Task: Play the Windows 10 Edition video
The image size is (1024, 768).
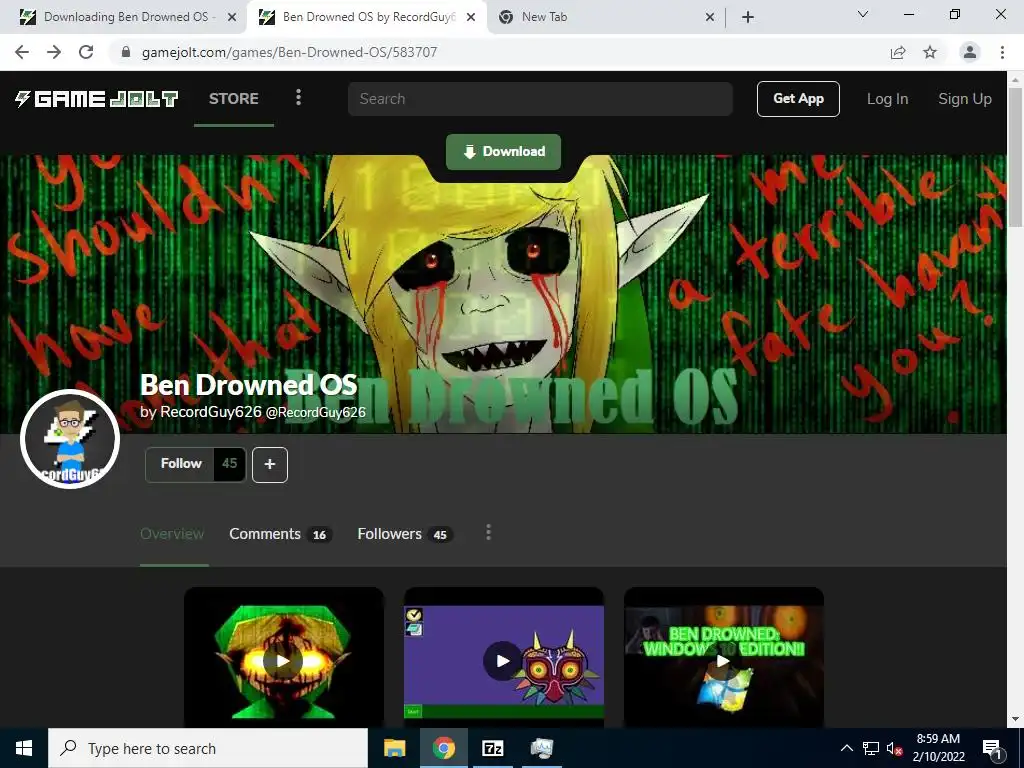Action: pyautogui.click(x=723, y=661)
